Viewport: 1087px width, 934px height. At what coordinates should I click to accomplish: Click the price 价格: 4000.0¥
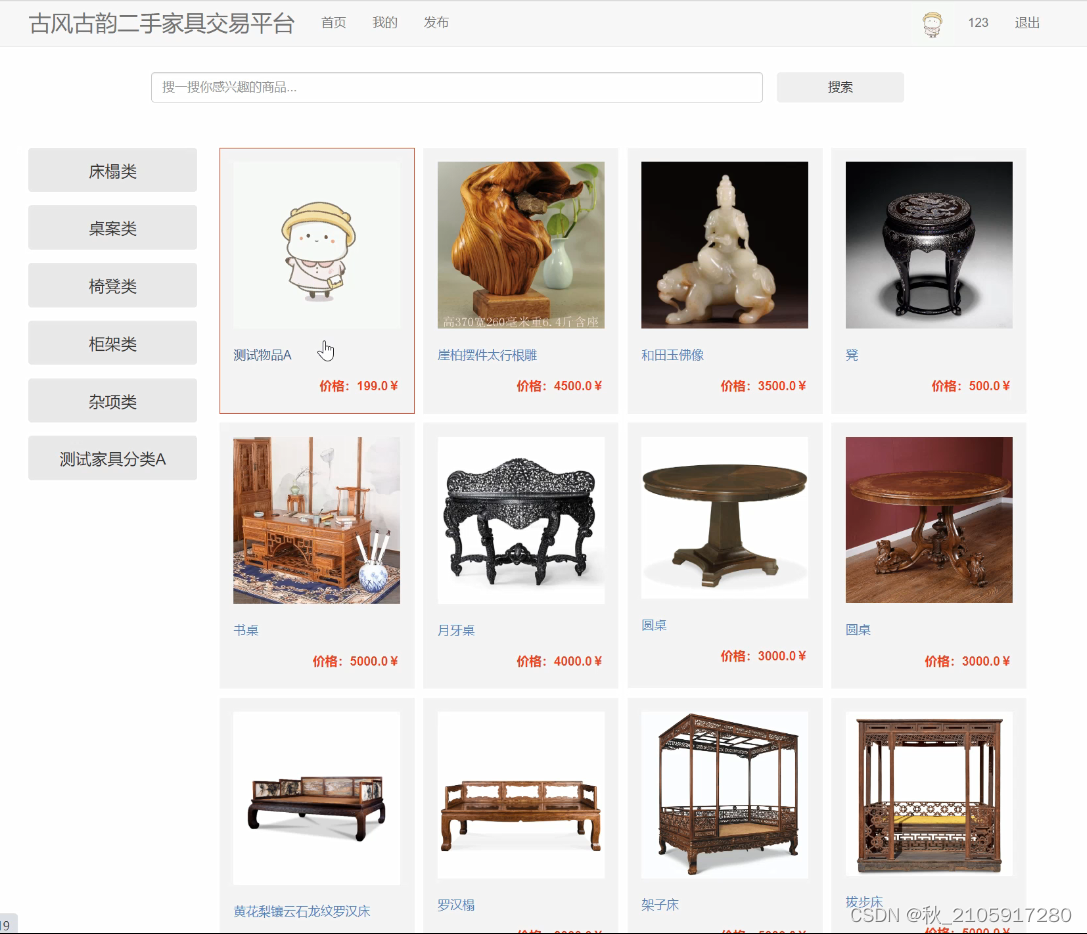coord(559,661)
